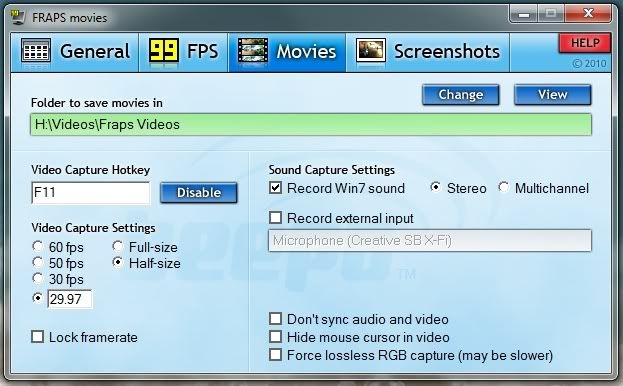
Task: Open the red HELP button
Action: point(585,43)
